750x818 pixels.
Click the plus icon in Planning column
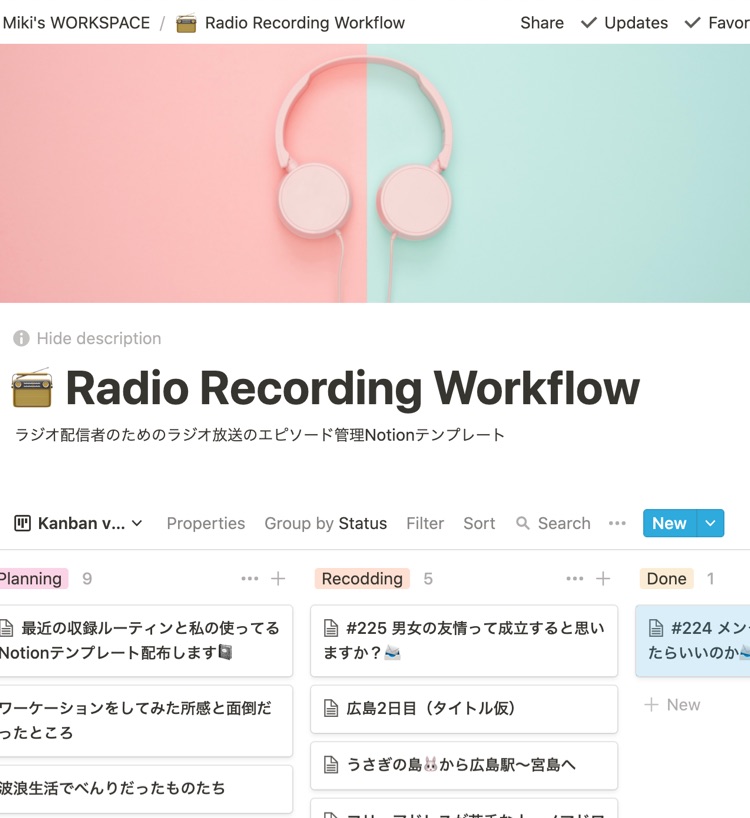pos(278,578)
